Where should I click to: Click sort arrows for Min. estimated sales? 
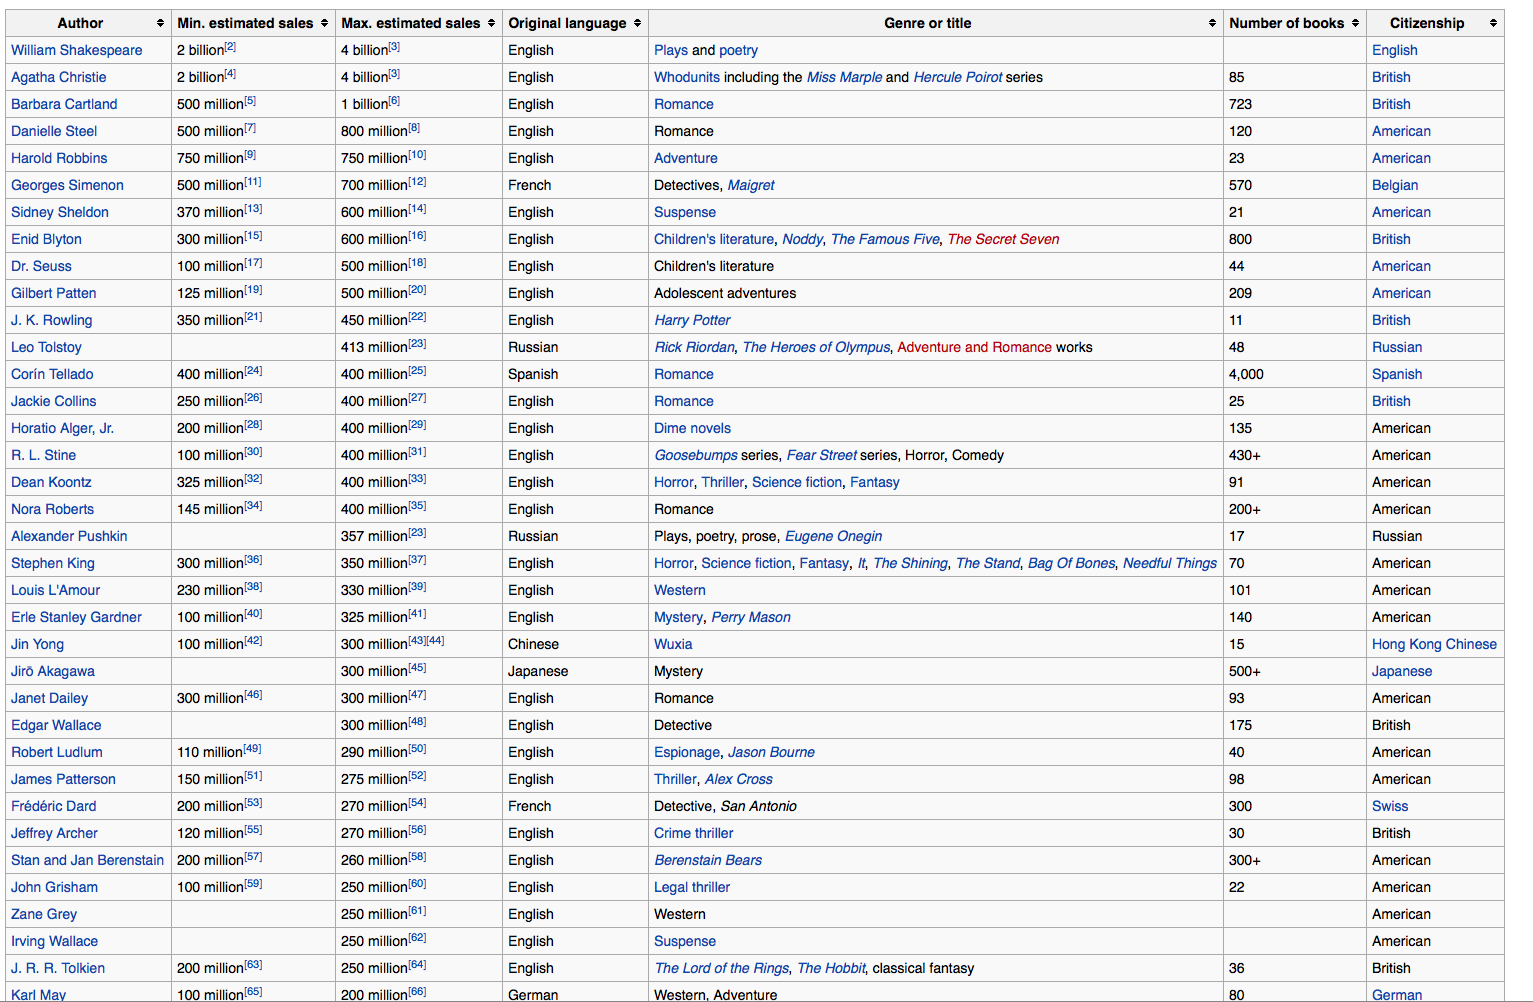click(324, 23)
